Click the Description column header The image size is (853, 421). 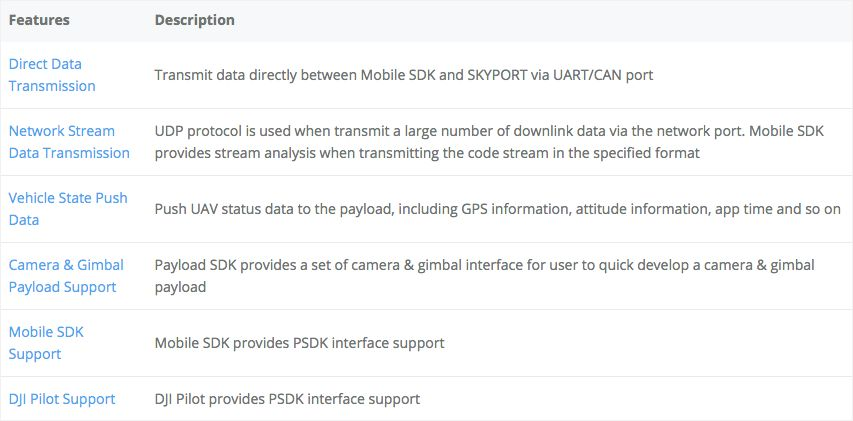(195, 20)
